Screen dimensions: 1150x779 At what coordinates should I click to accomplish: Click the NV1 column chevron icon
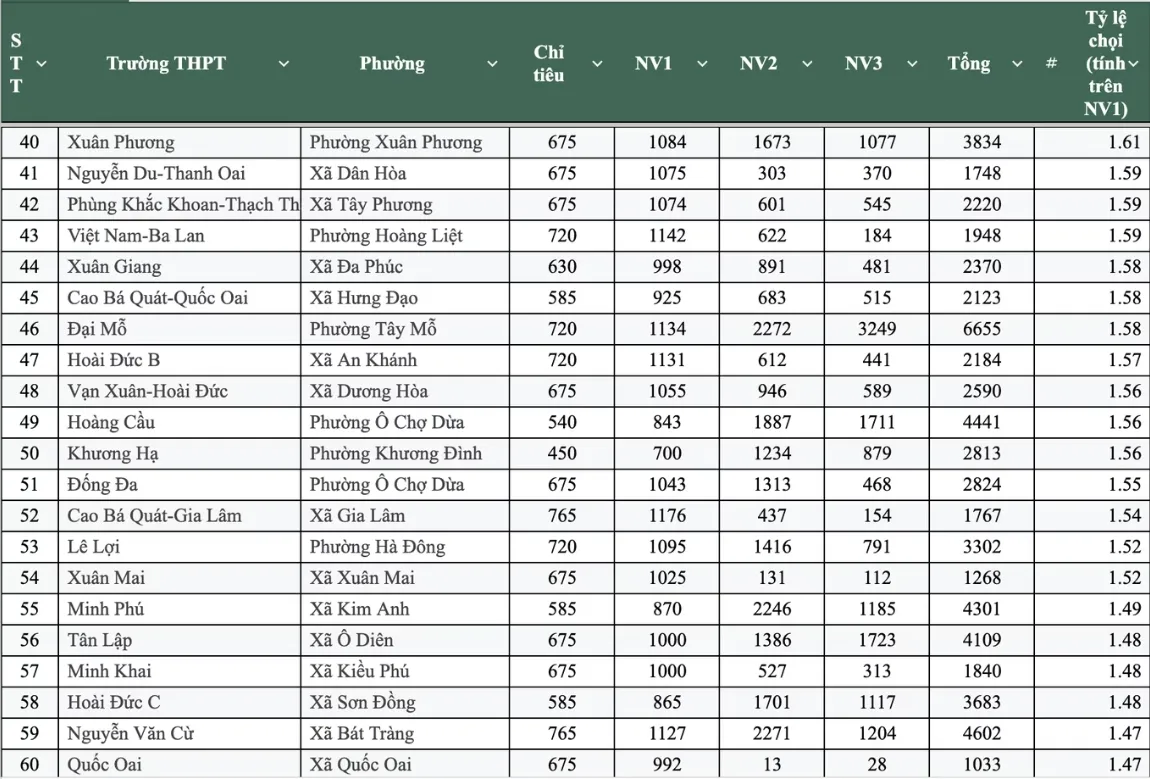702,64
